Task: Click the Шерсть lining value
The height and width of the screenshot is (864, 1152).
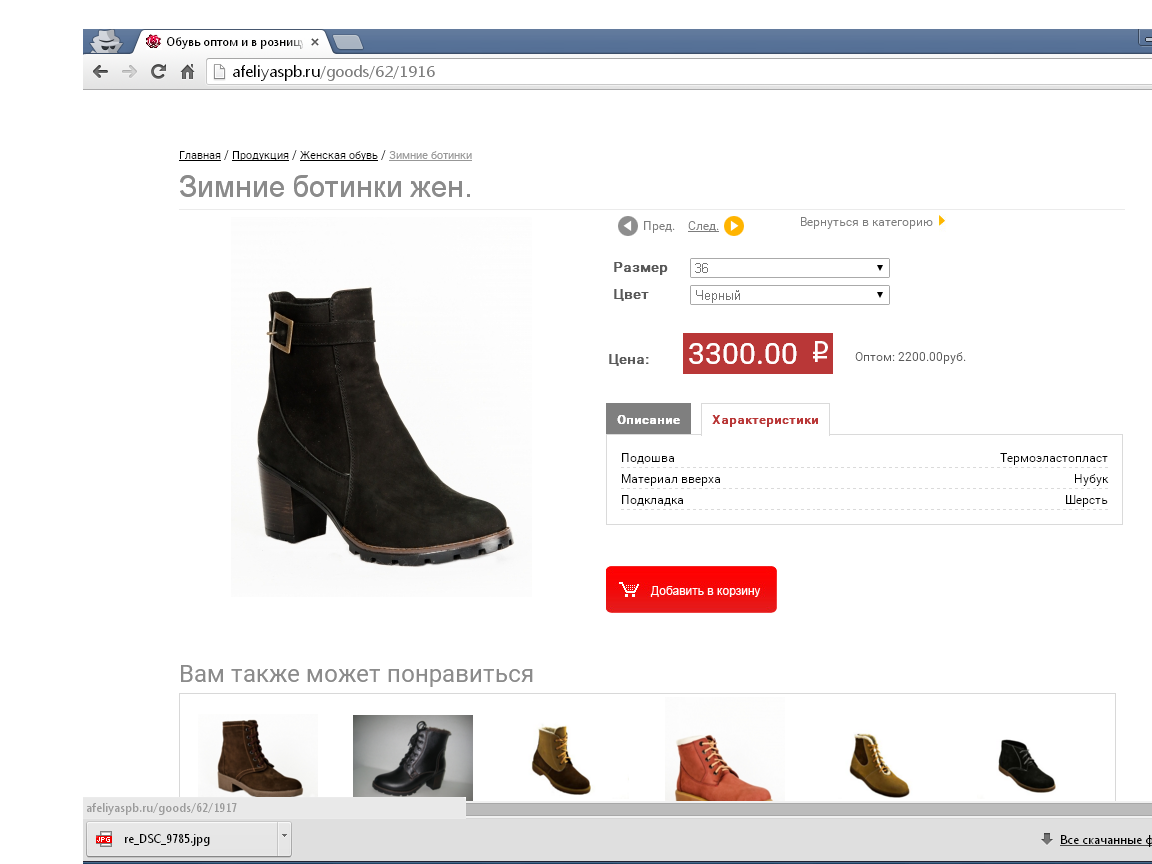Action: tap(1086, 500)
